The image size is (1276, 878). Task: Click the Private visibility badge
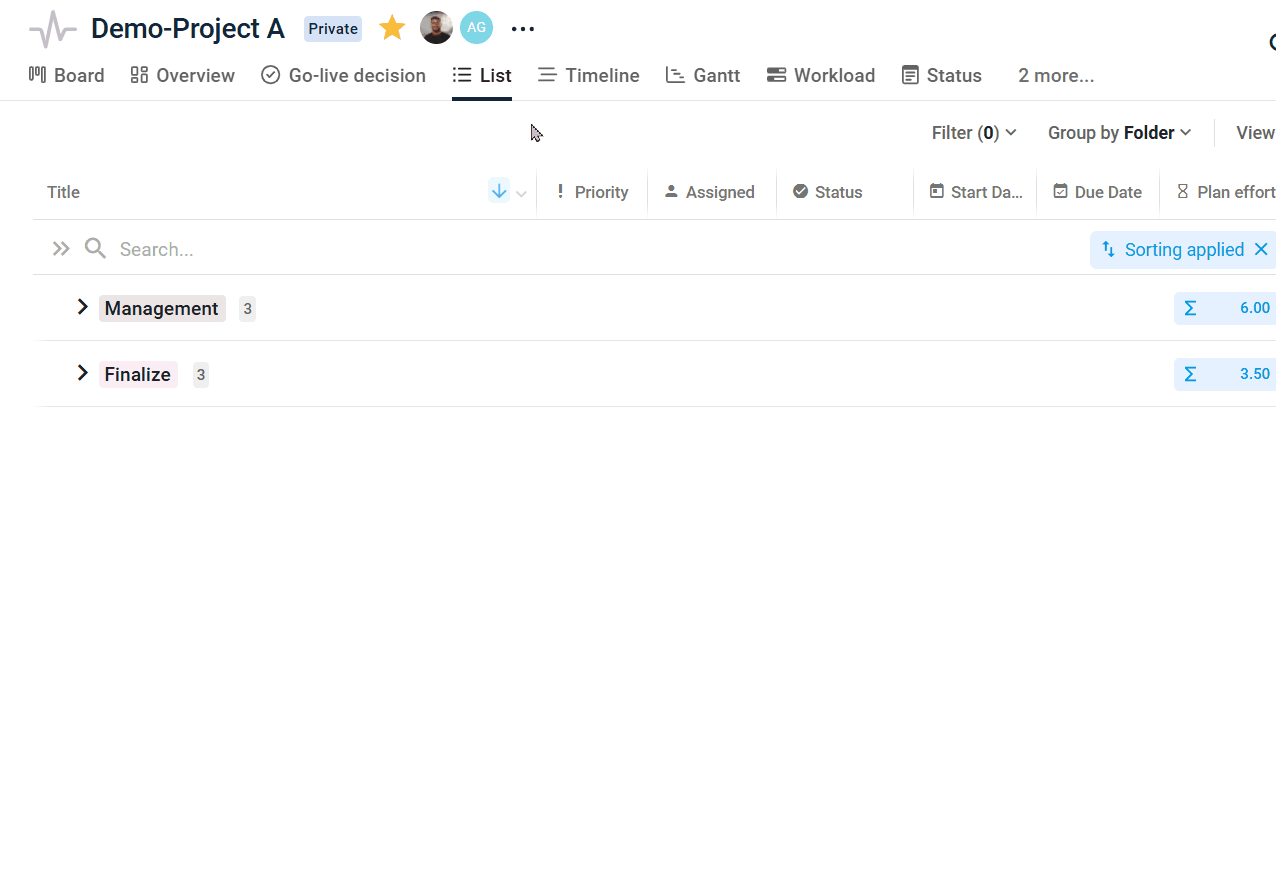333,29
